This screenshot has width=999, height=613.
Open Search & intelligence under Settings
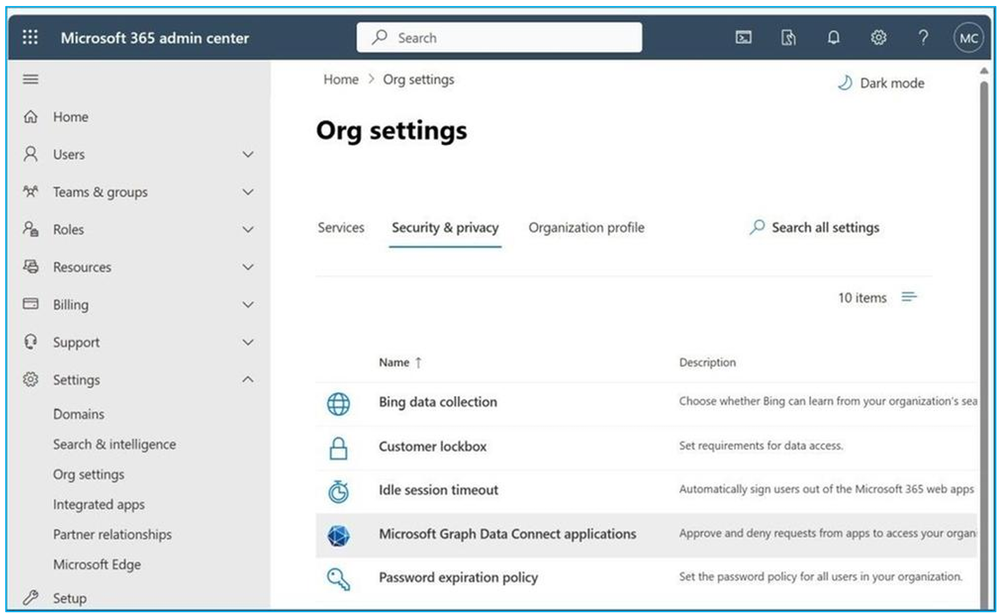(x=115, y=444)
